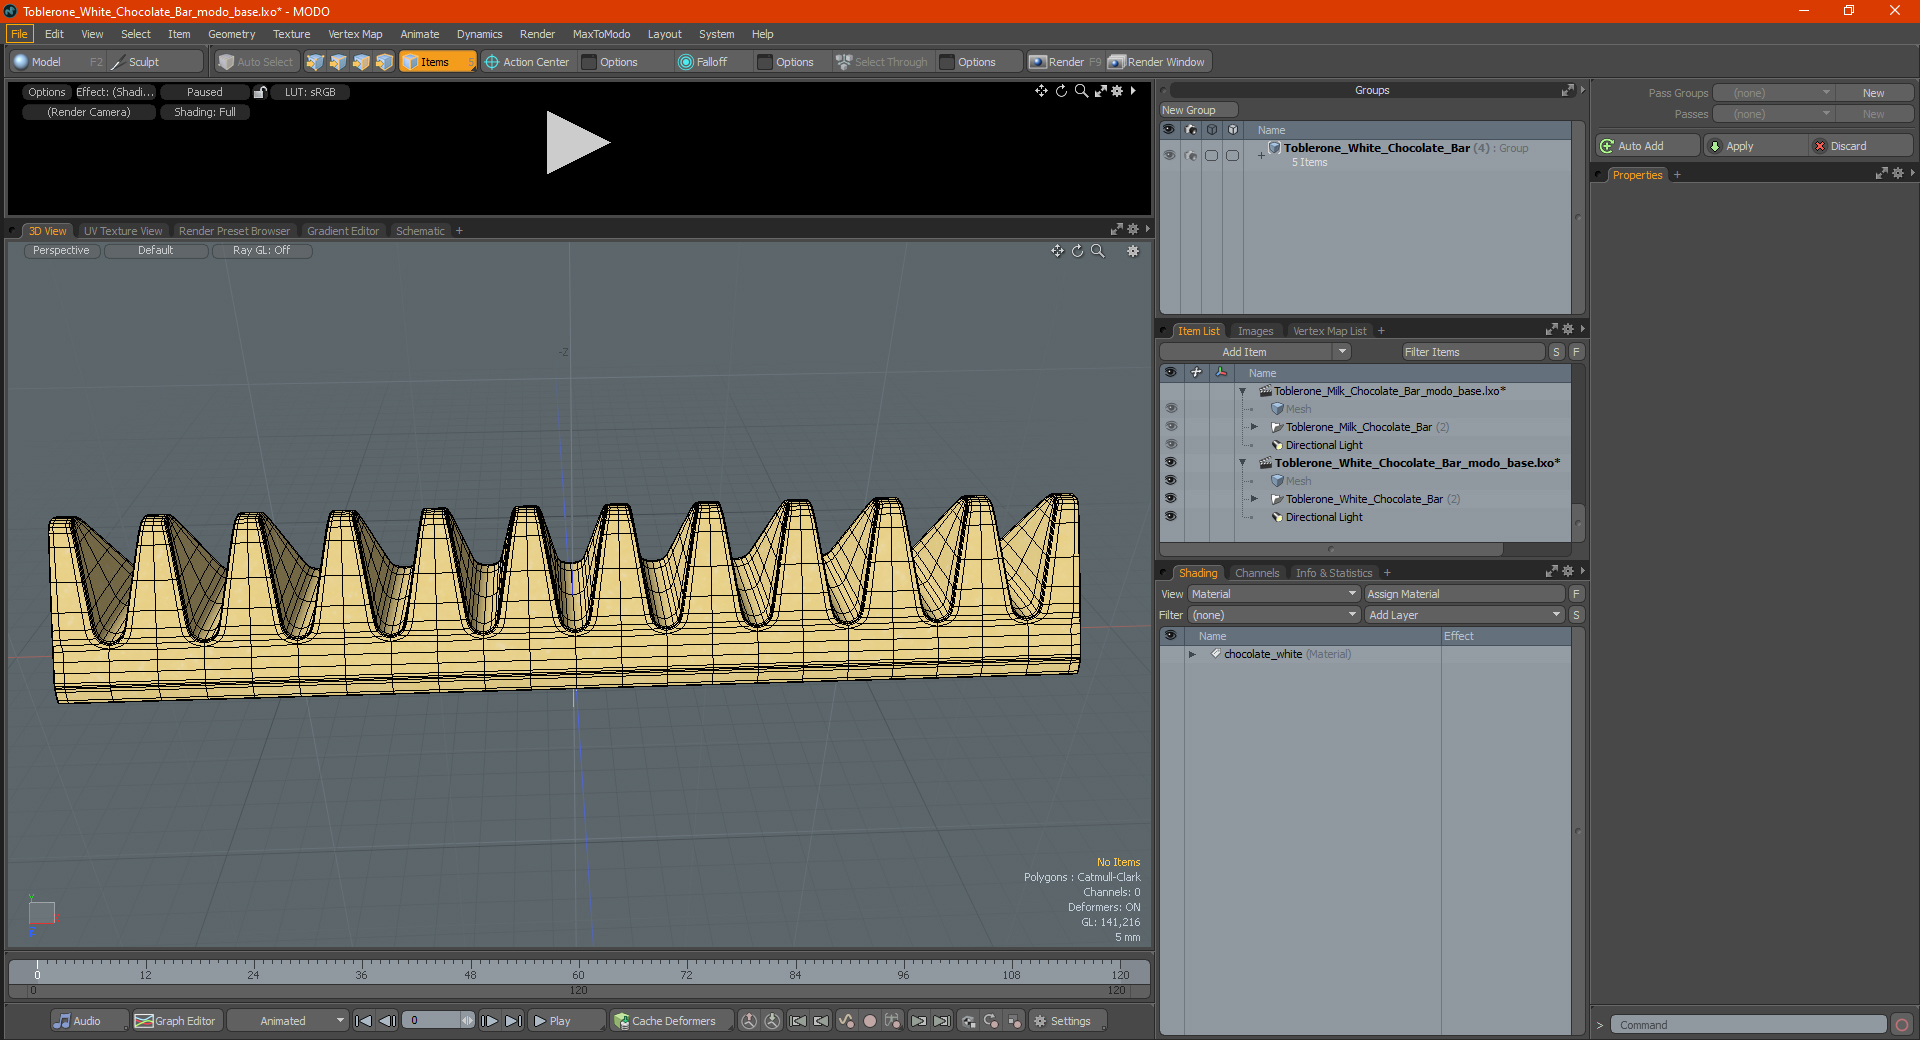The image size is (1920, 1040).
Task: Open MaxToModo menu
Action: (x=601, y=34)
